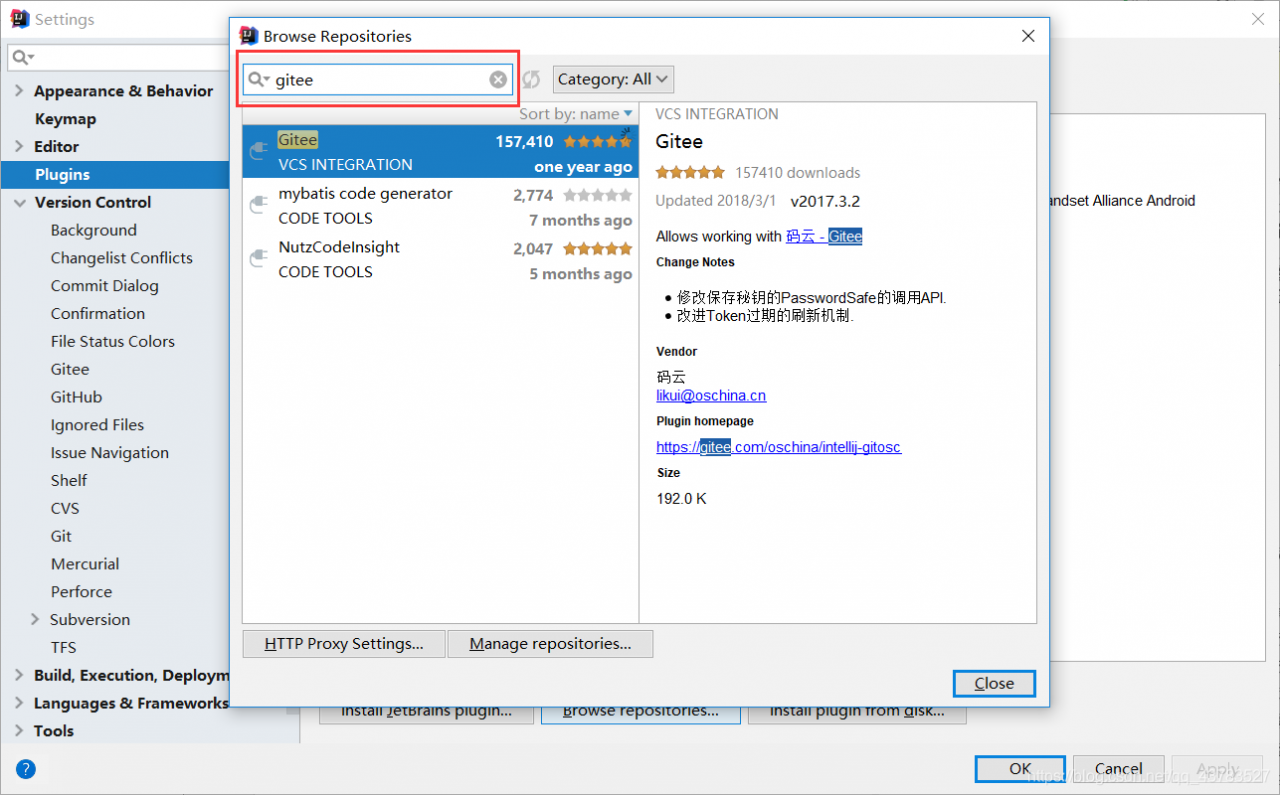Open Perforce settings
1280x795 pixels.
tap(82, 592)
